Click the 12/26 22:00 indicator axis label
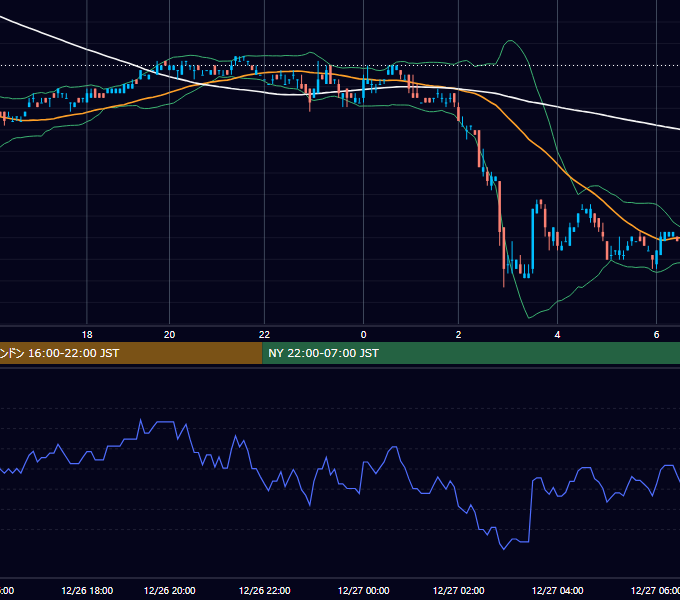Viewport: 680px width, 600px height. pyautogui.click(x=264, y=590)
